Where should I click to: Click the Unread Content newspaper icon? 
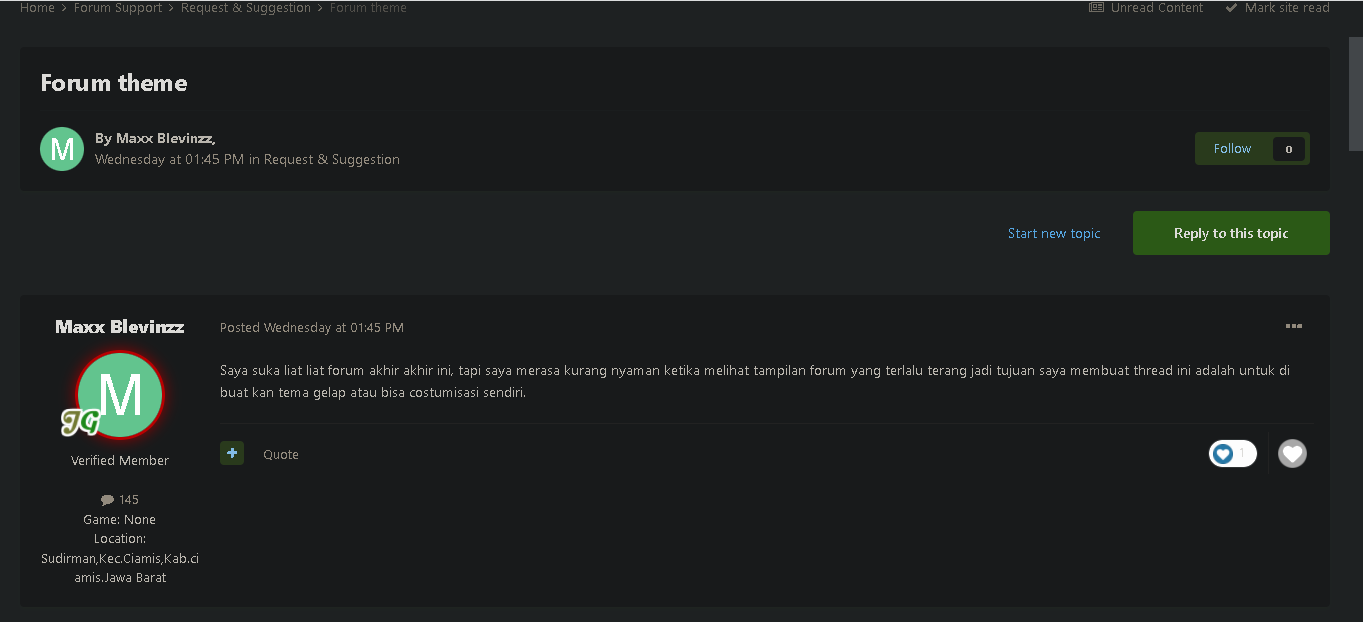1096,7
